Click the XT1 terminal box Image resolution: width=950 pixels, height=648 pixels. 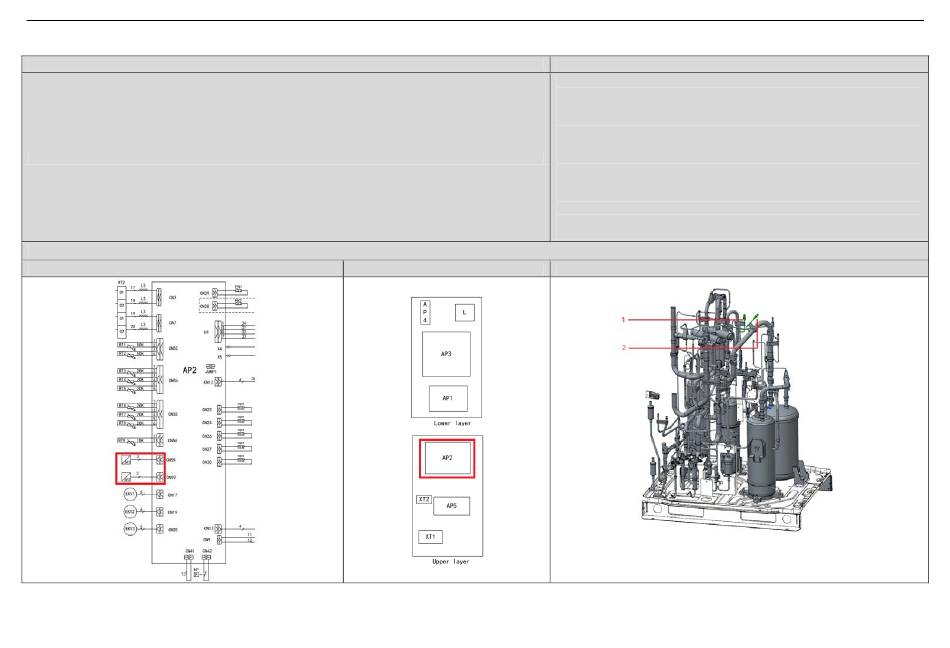[x=430, y=537]
